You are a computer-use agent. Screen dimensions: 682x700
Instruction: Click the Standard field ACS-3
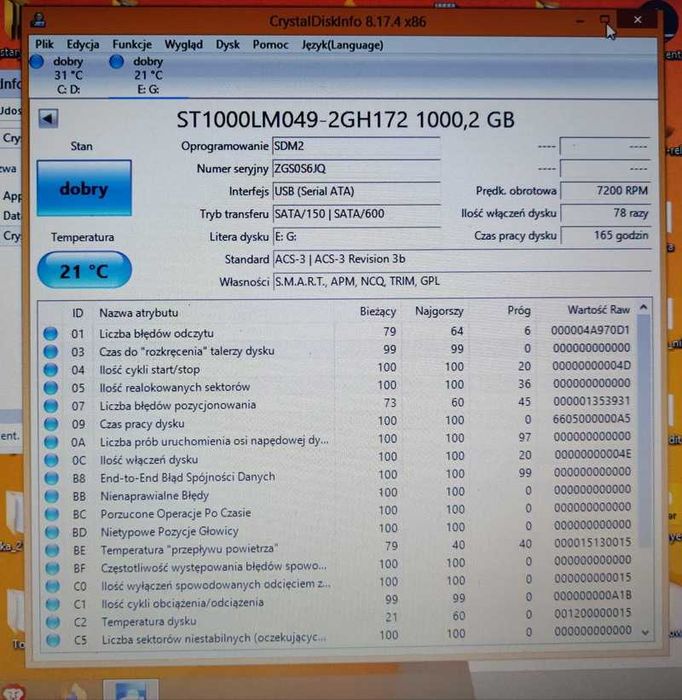(462, 259)
